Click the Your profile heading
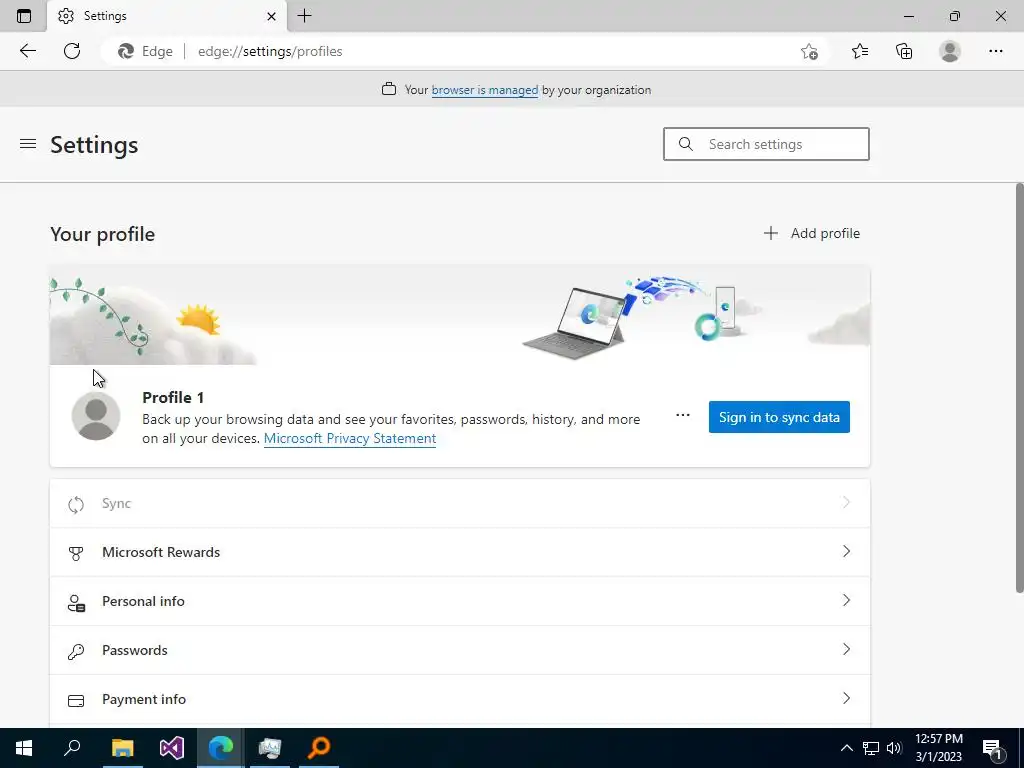The width and height of the screenshot is (1024, 768). coord(103,234)
